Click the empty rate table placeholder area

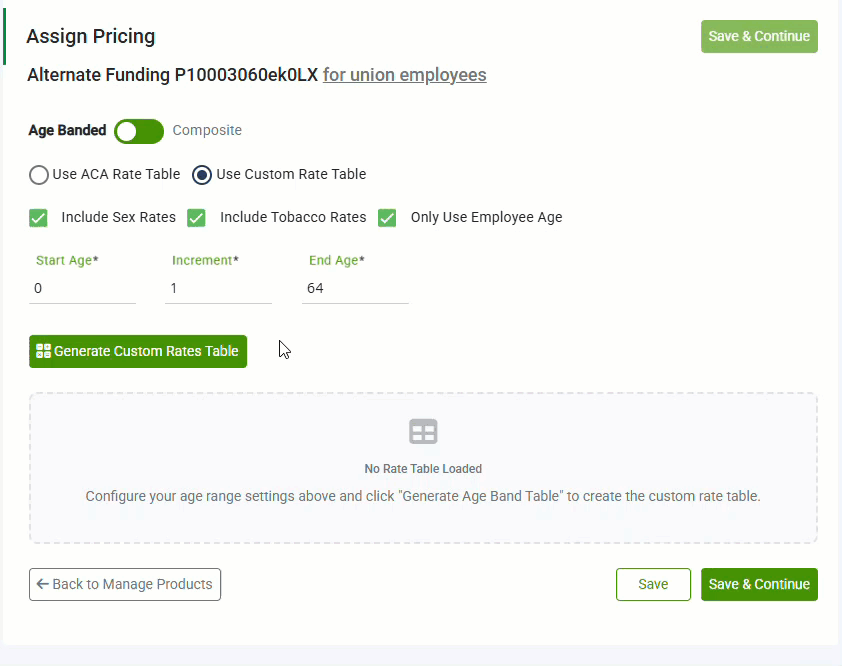(x=423, y=468)
